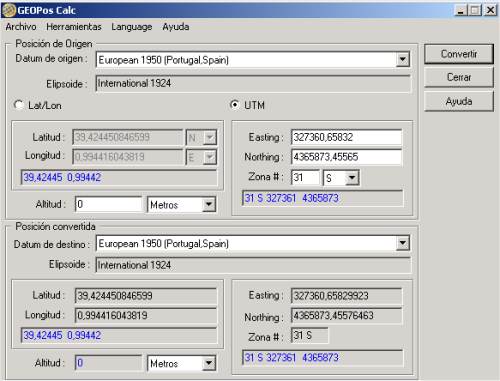Open origin Altitud units Metros dropdown
Screen dimensions: 500x381
pyautogui.click(x=209, y=204)
